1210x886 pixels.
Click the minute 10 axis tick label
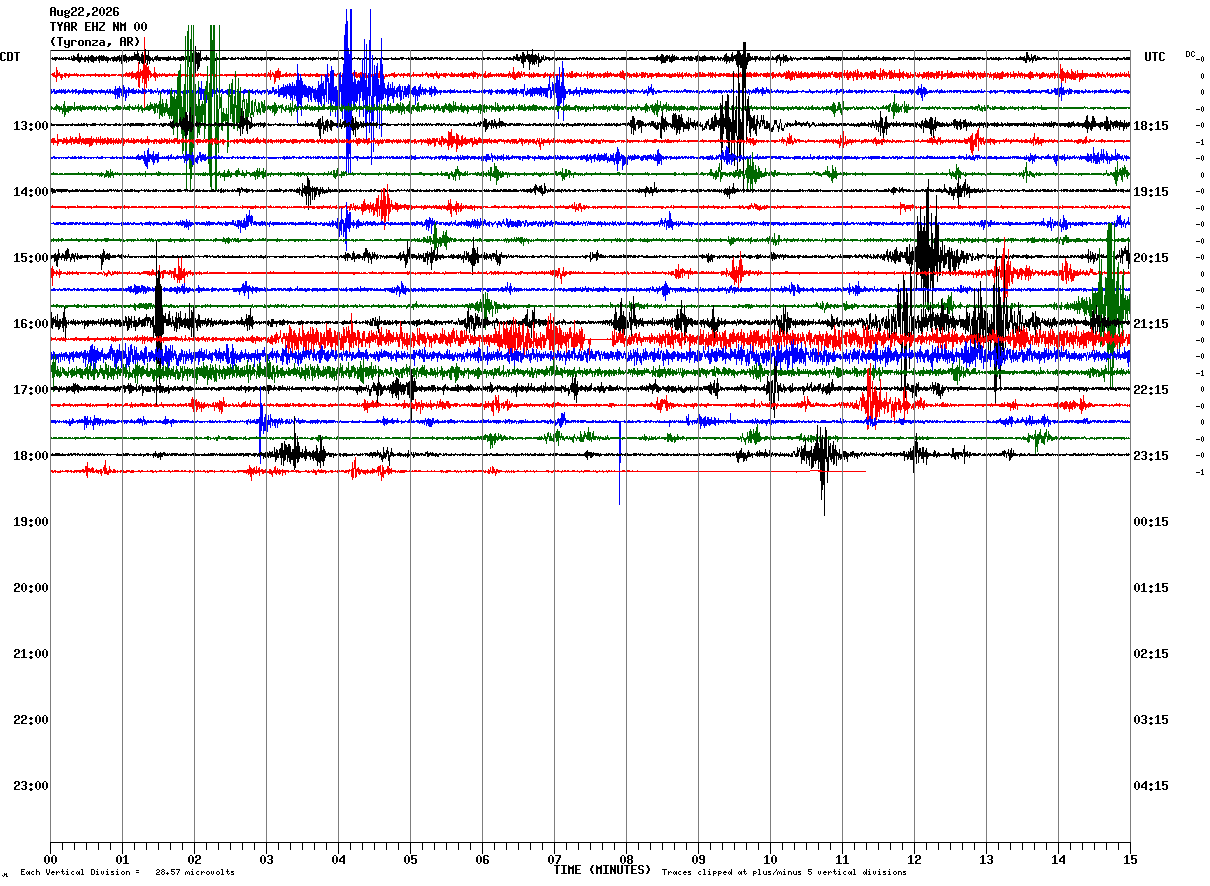[770, 859]
